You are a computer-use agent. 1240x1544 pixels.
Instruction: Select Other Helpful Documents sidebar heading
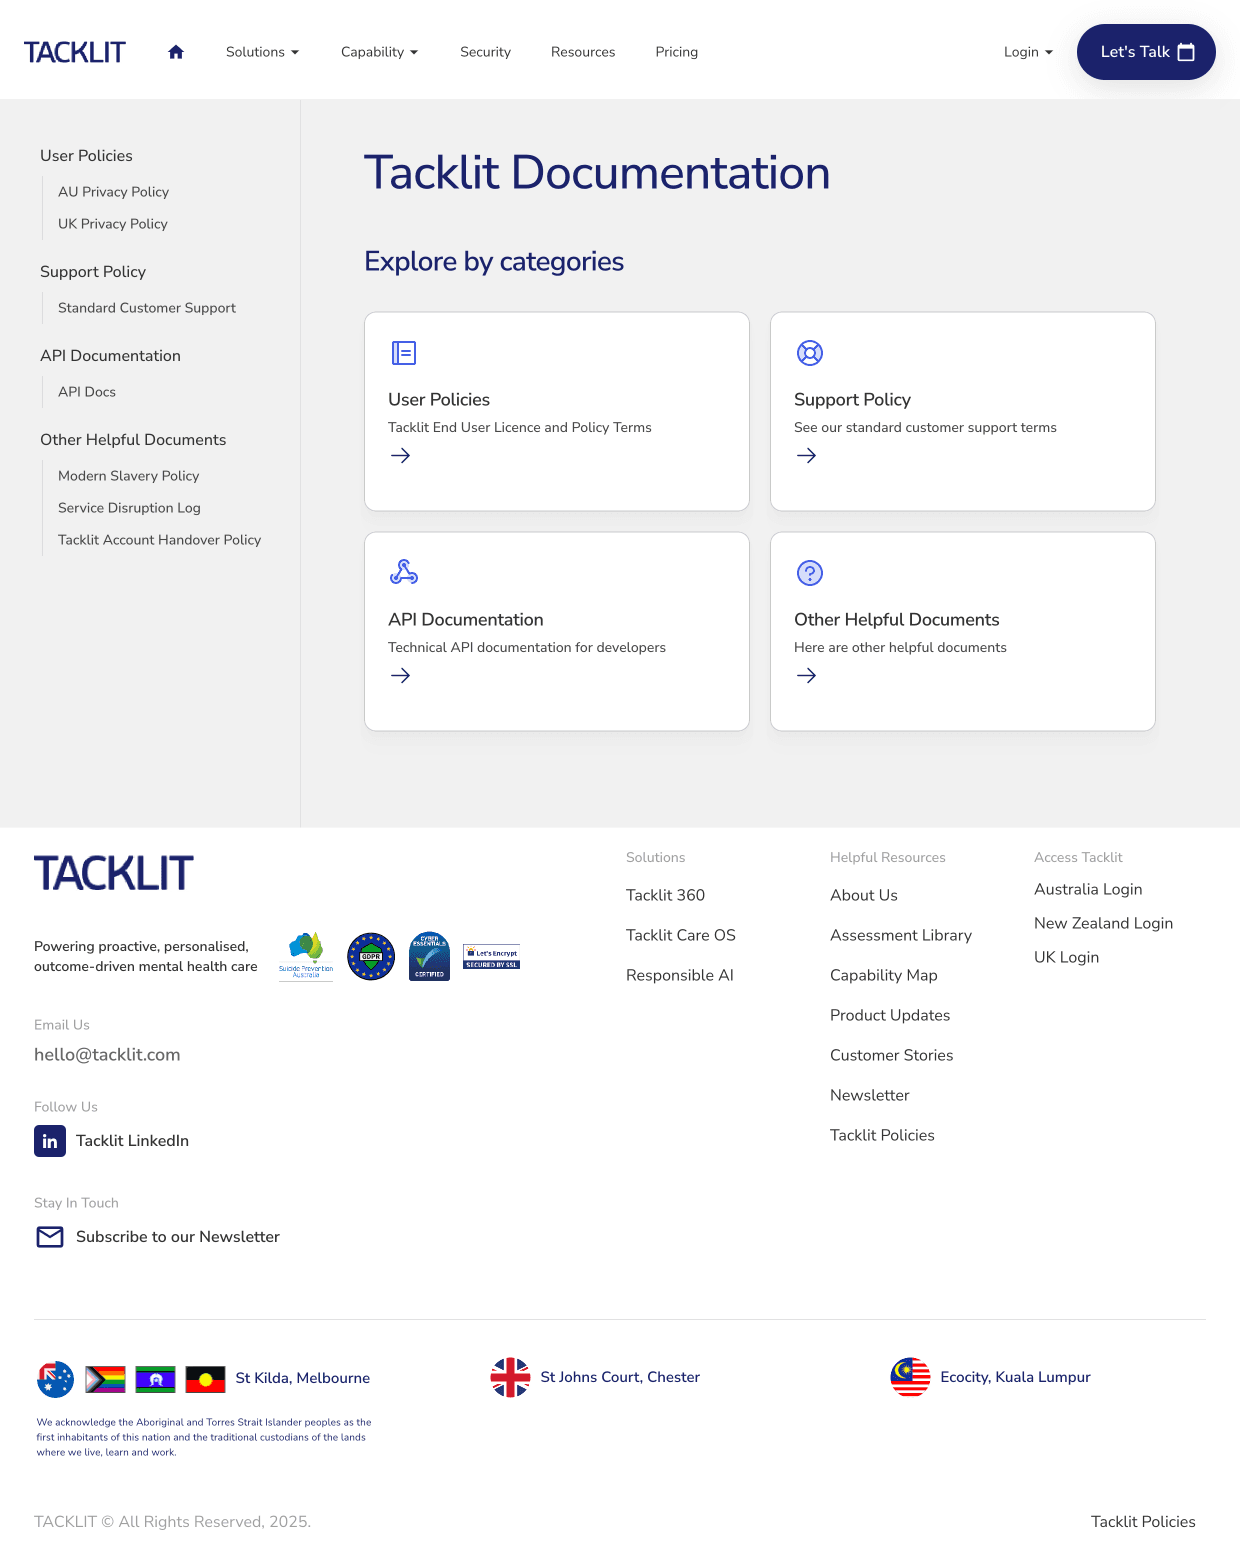click(x=133, y=440)
